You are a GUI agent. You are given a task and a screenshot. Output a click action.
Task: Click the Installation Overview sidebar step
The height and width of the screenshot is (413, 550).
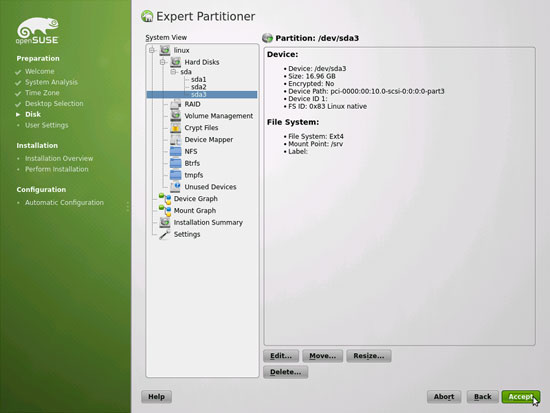pos(59,158)
